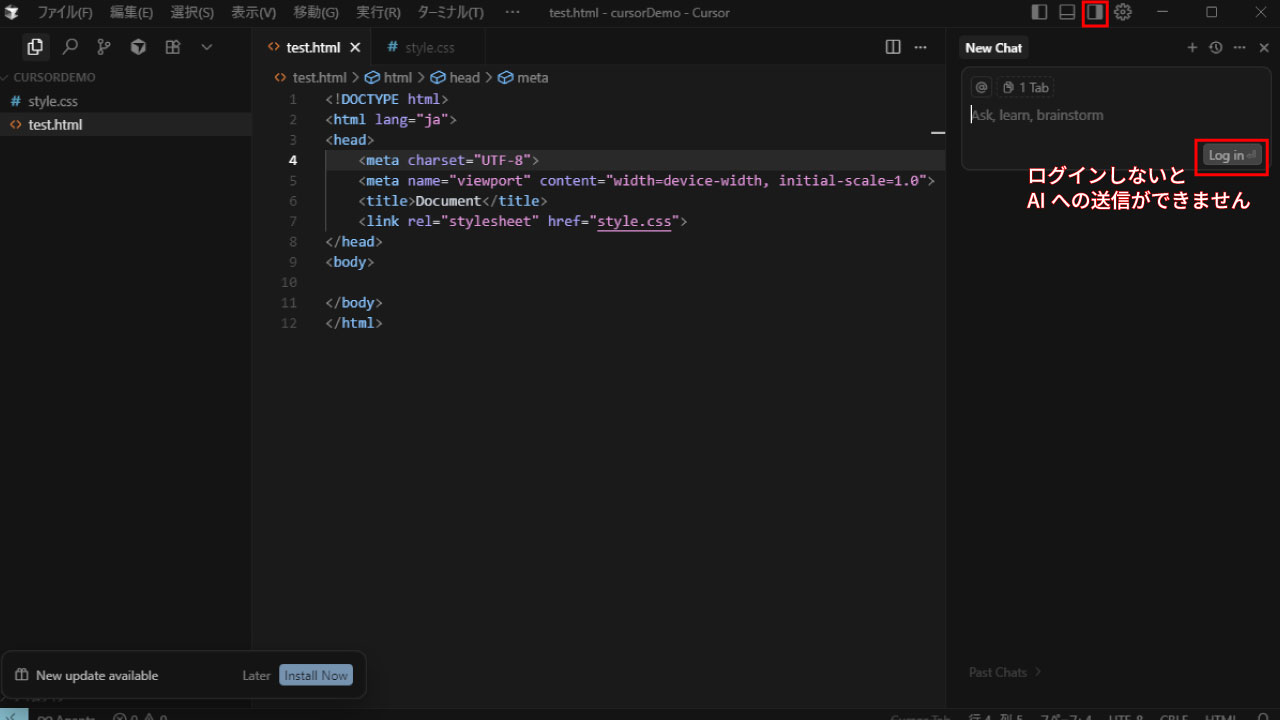Open the ファイル(F) menu
1280x720 pixels.
click(x=65, y=12)
